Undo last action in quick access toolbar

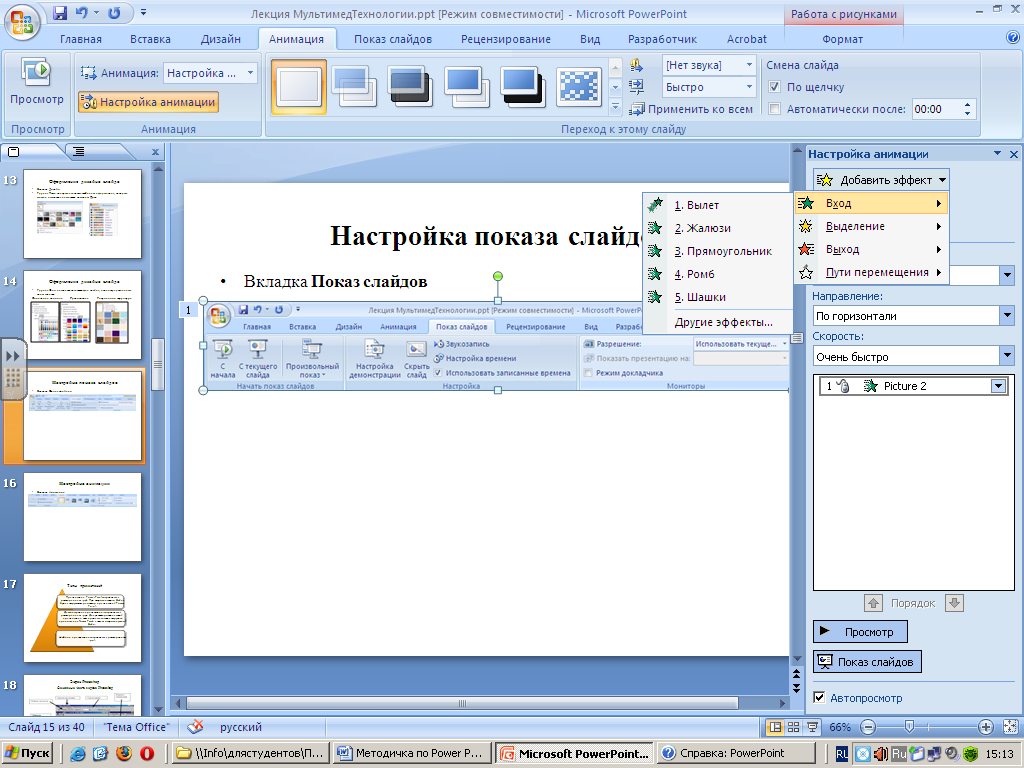(81, 13)
